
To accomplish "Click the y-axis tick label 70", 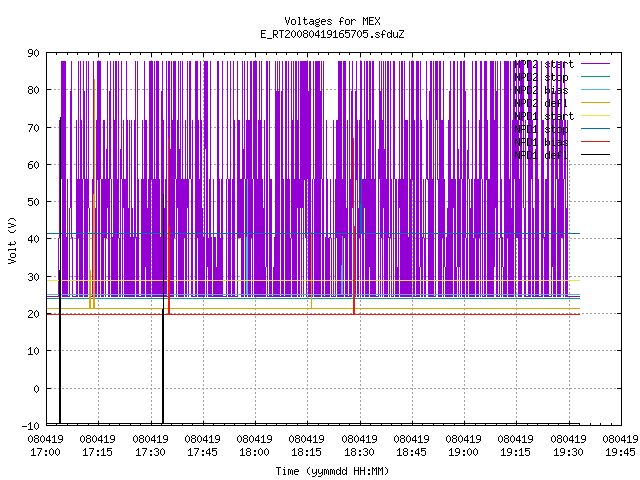I will coord(33,128).
